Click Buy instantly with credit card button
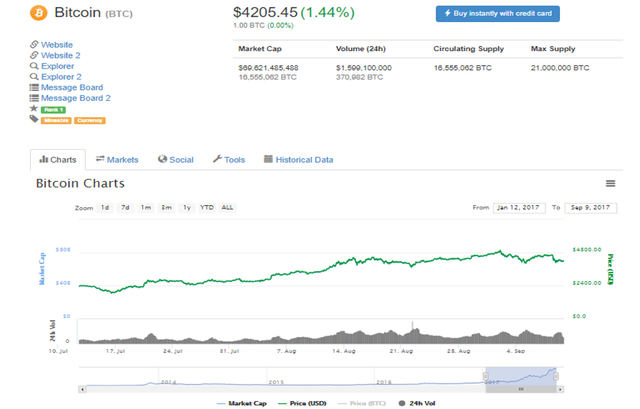The height and width of the screenshot is (409, 640). click(x=498, y=13)
